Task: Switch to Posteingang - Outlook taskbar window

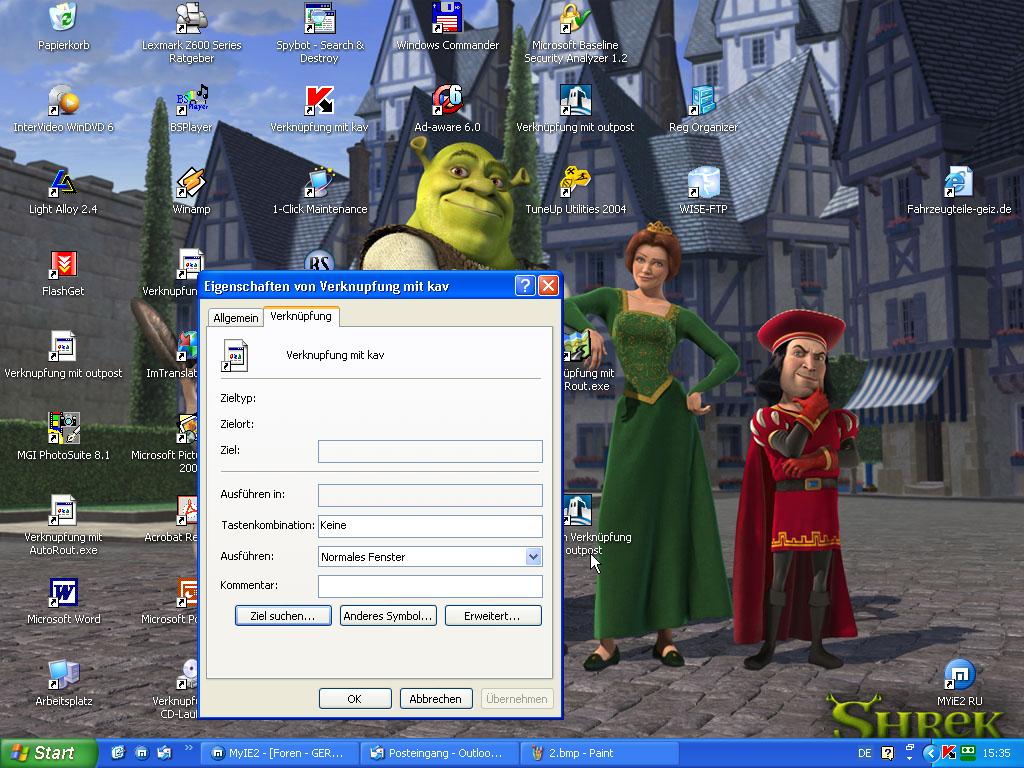Action: tap(440, 753)
